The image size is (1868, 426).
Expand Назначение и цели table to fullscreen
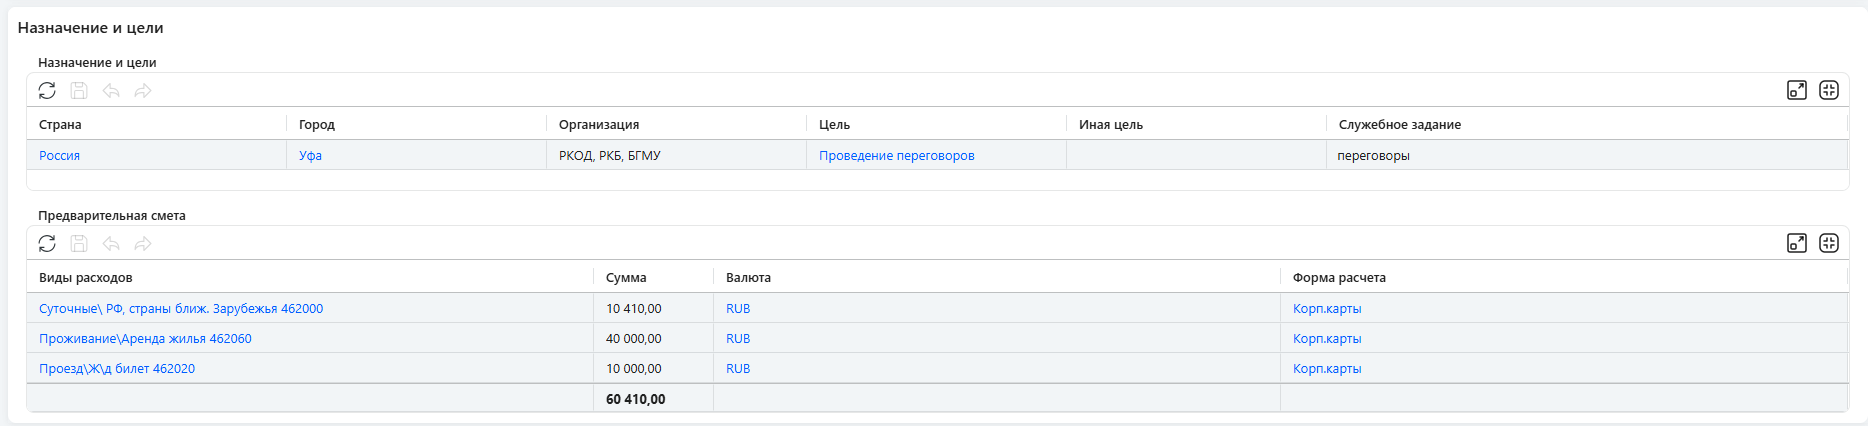click(x=1797, y=91)
